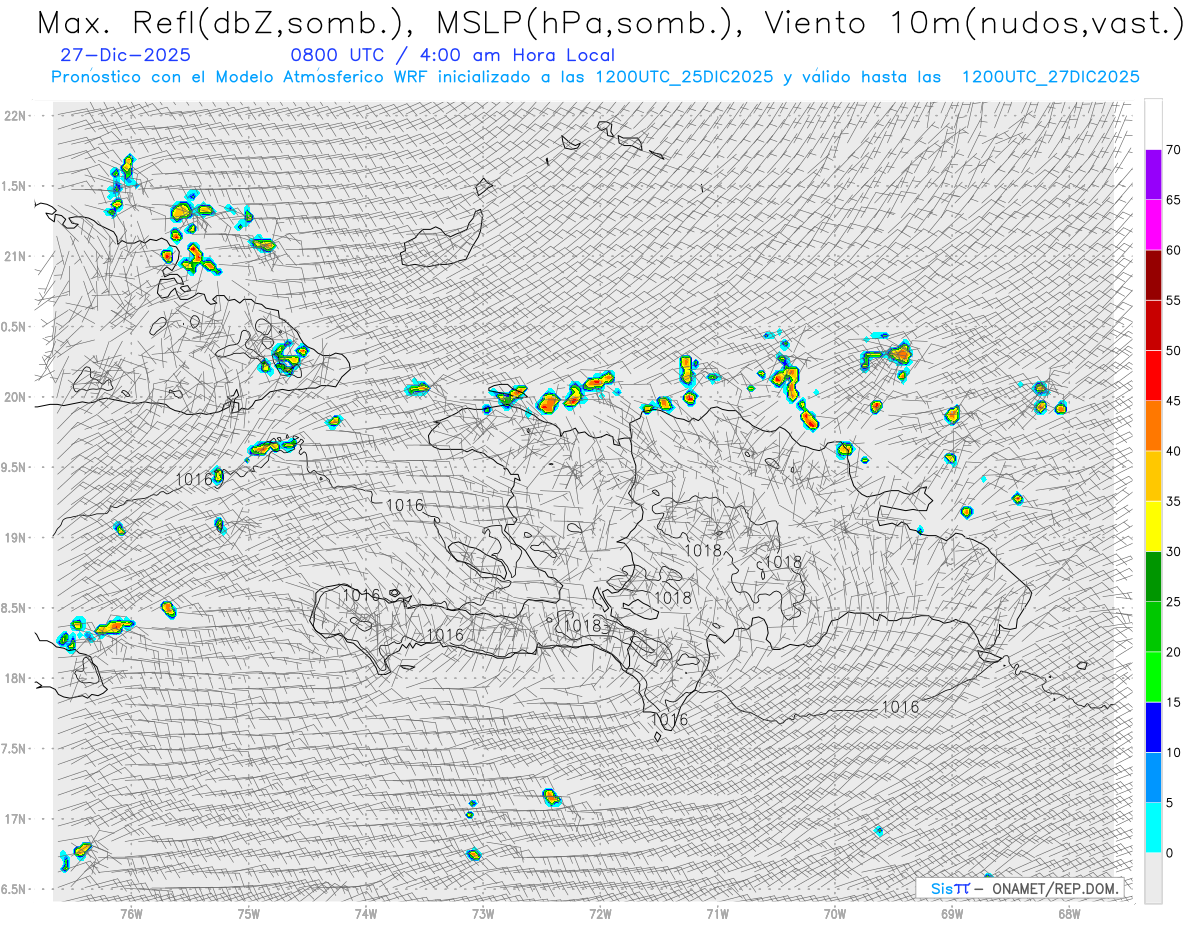
Task: Click the '75W' longitude label
Action: click(249, 912)
